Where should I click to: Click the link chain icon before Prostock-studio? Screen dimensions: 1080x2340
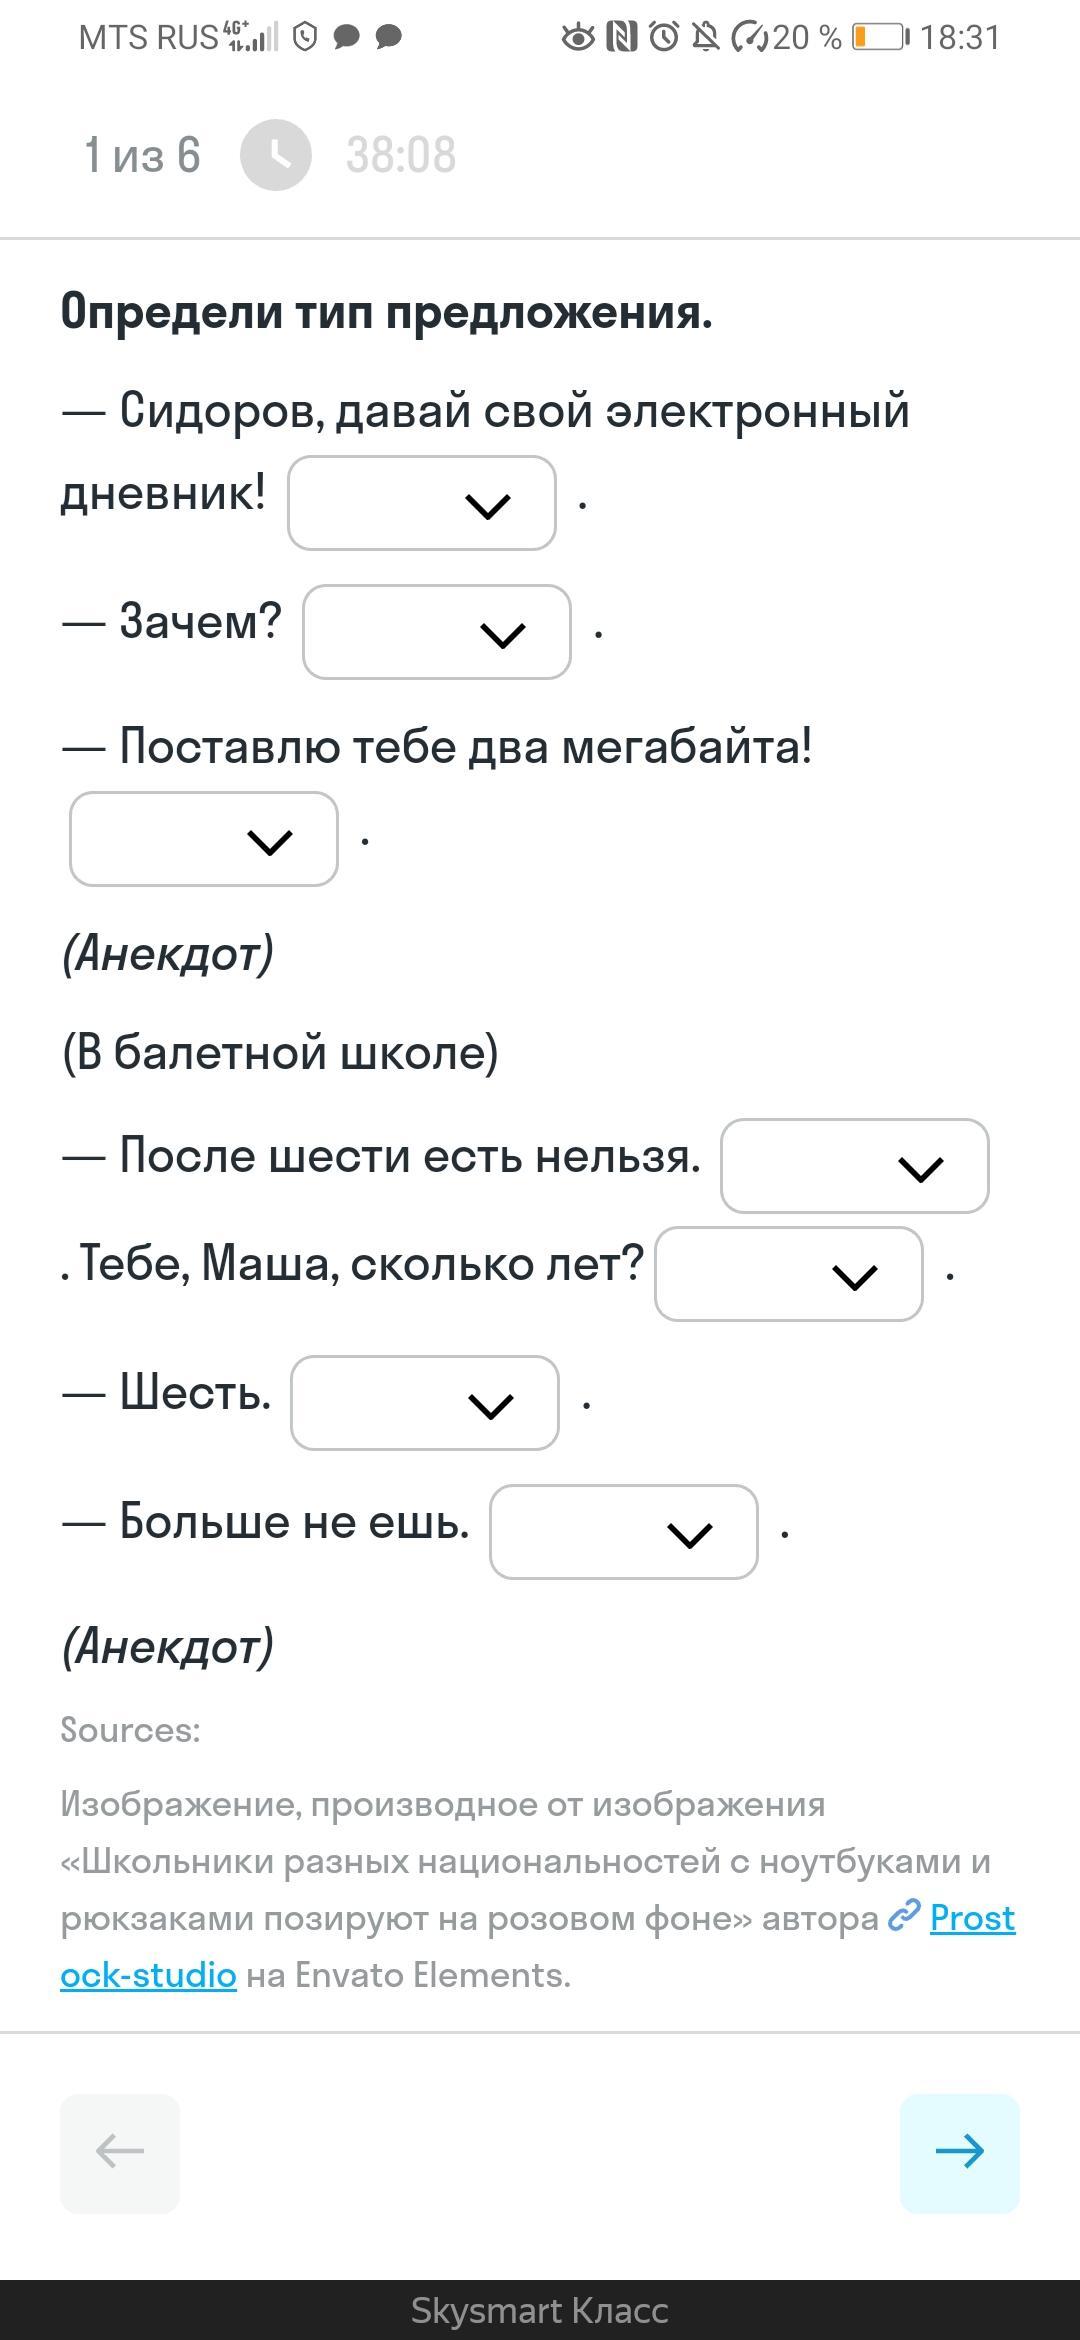tap(904, 1916)
